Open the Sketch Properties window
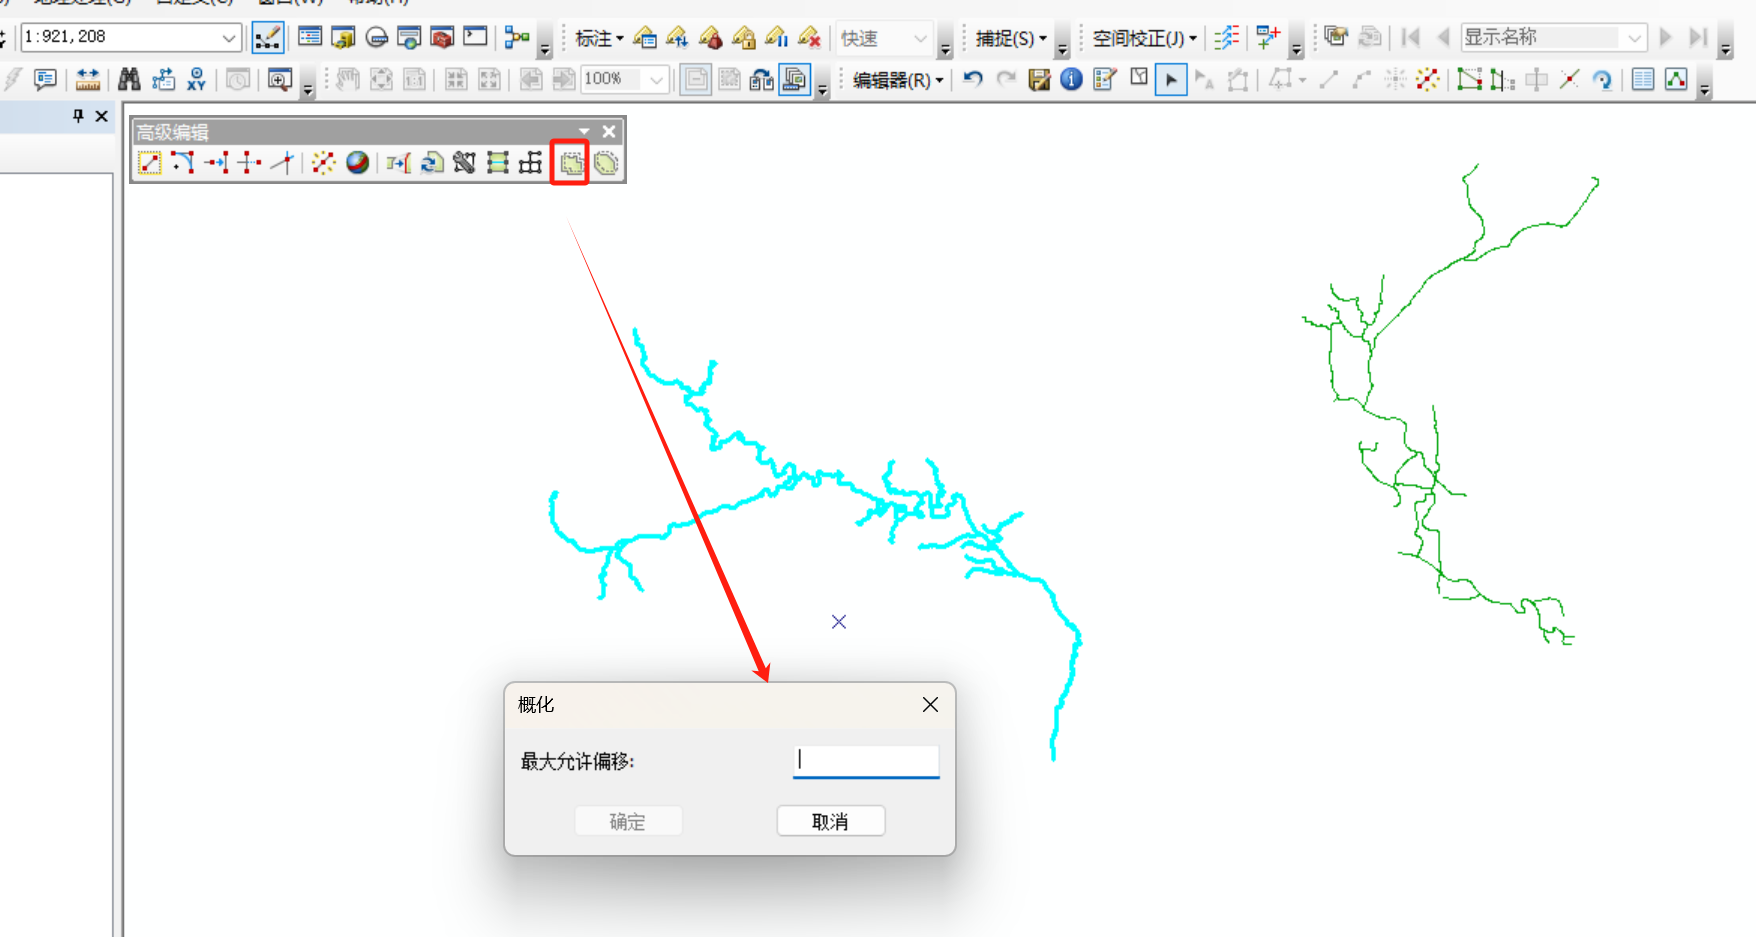 (1676, 79)
